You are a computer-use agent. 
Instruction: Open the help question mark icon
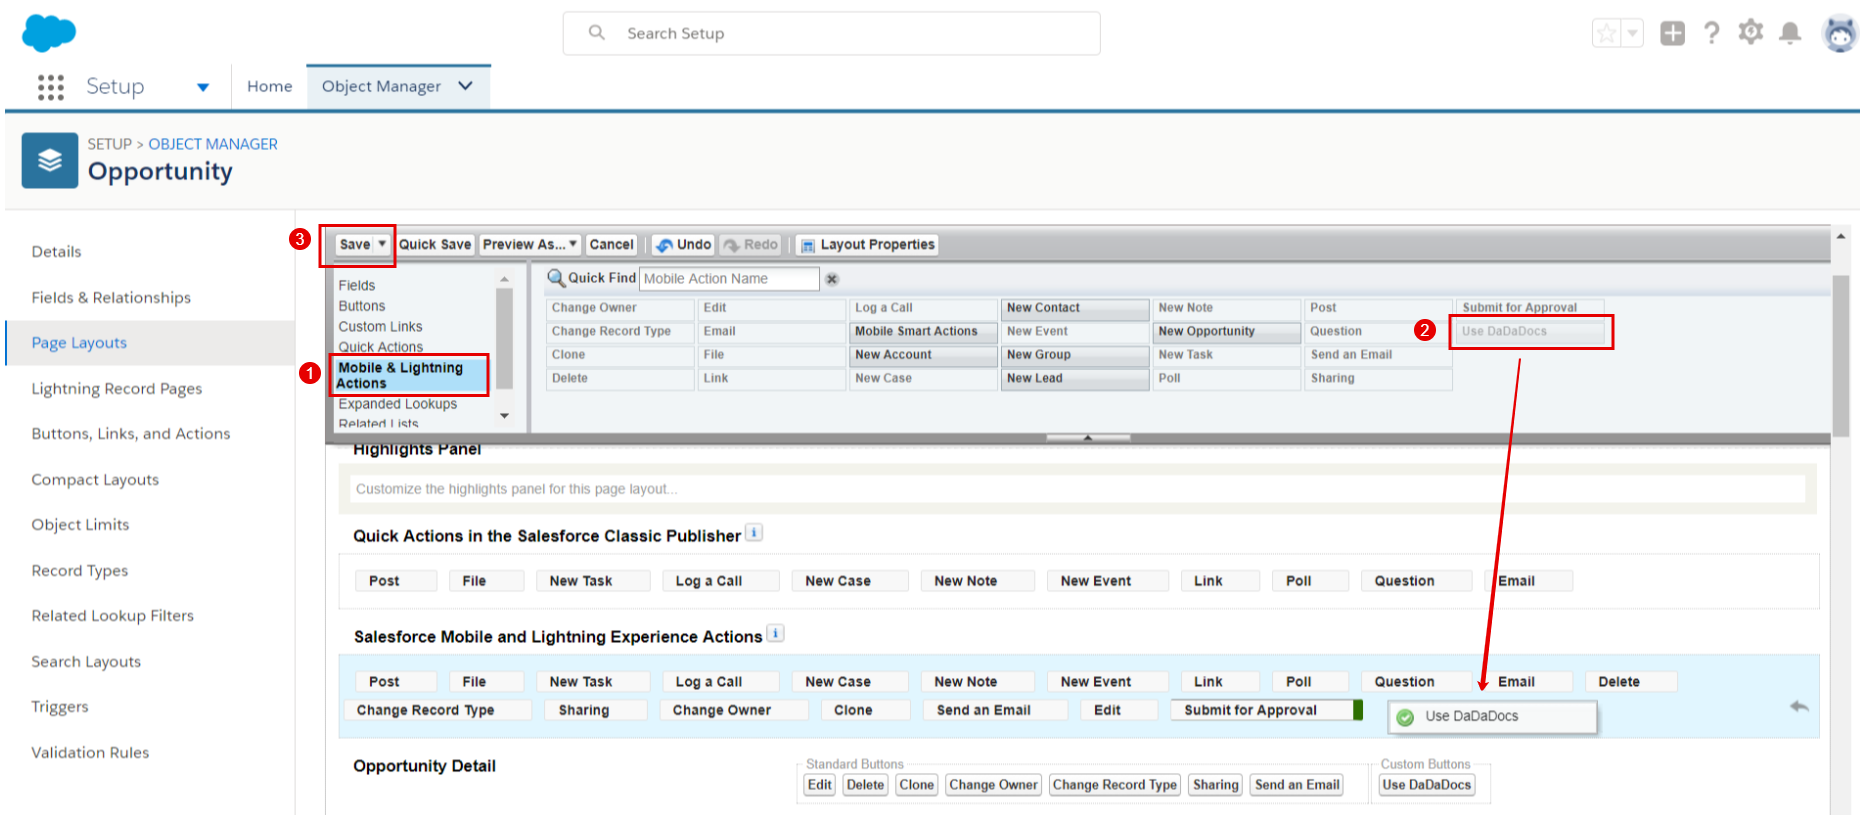pyautogui.click(x=1712, y=33)
